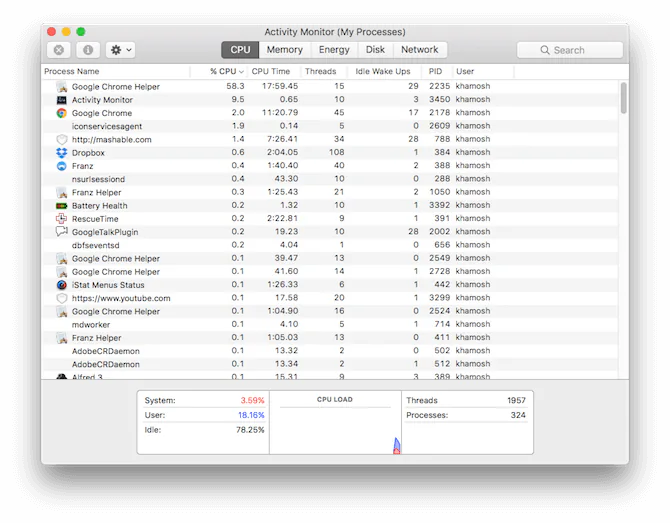Click the Threads count 1957
The image size is (670, 523).
[516, 400]
